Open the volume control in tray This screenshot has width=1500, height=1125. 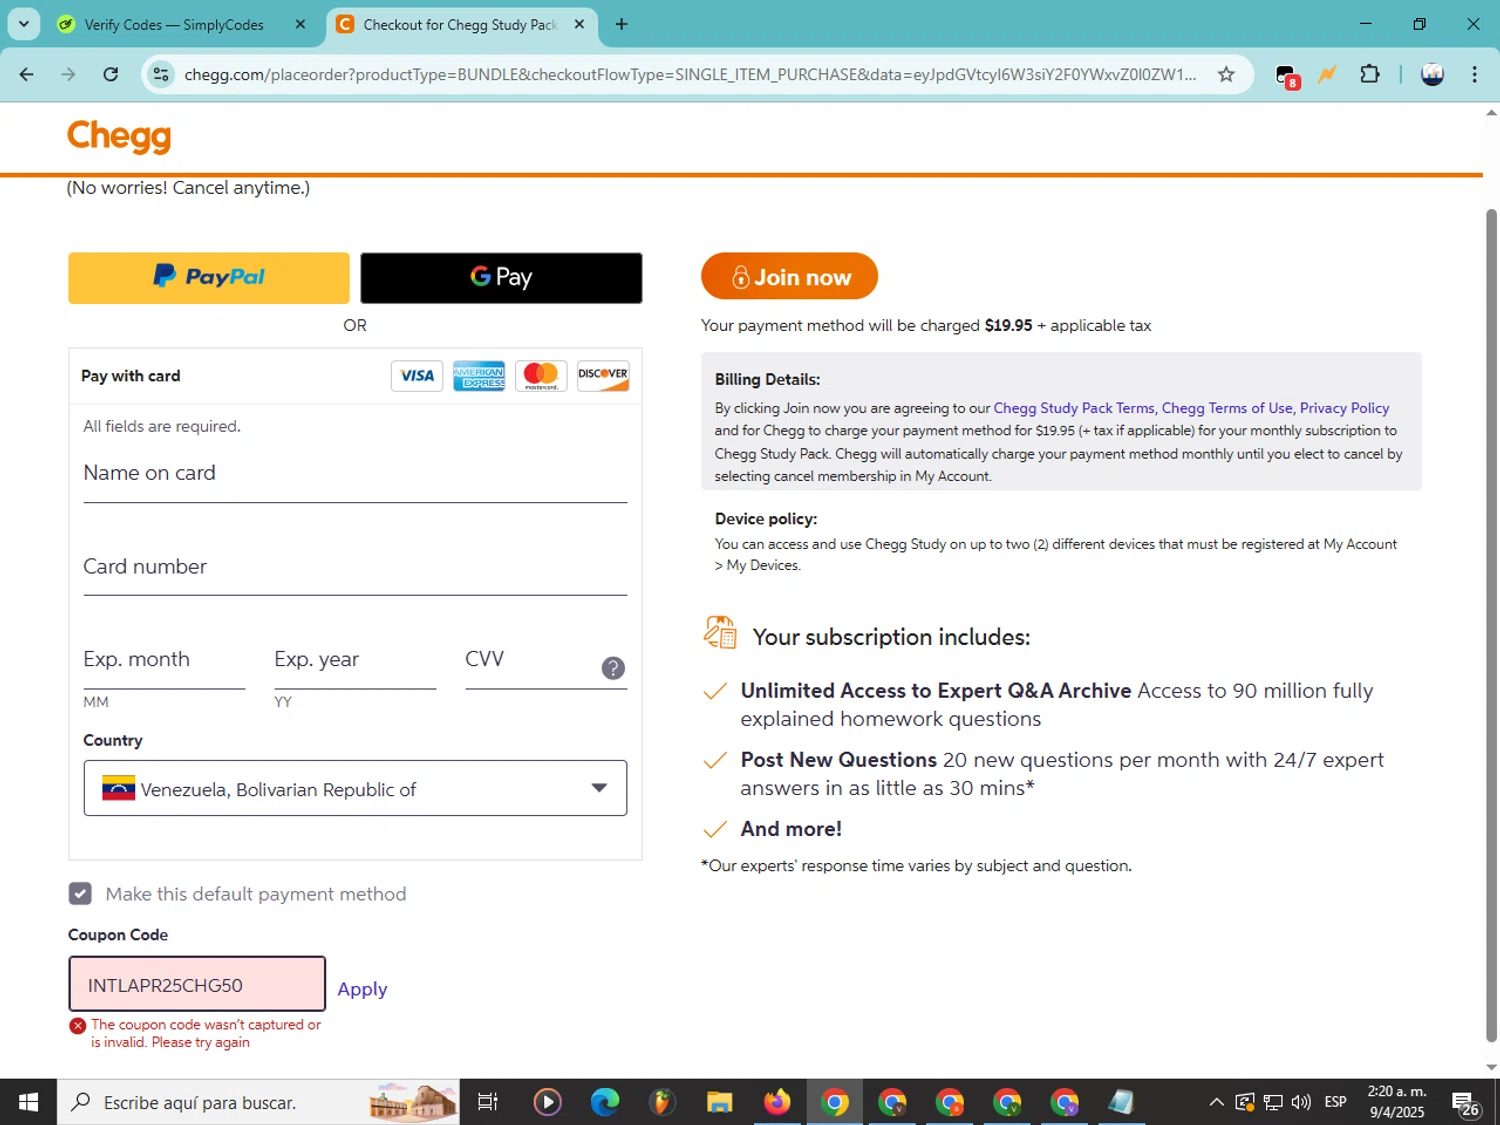(x=1301, y=1102)
